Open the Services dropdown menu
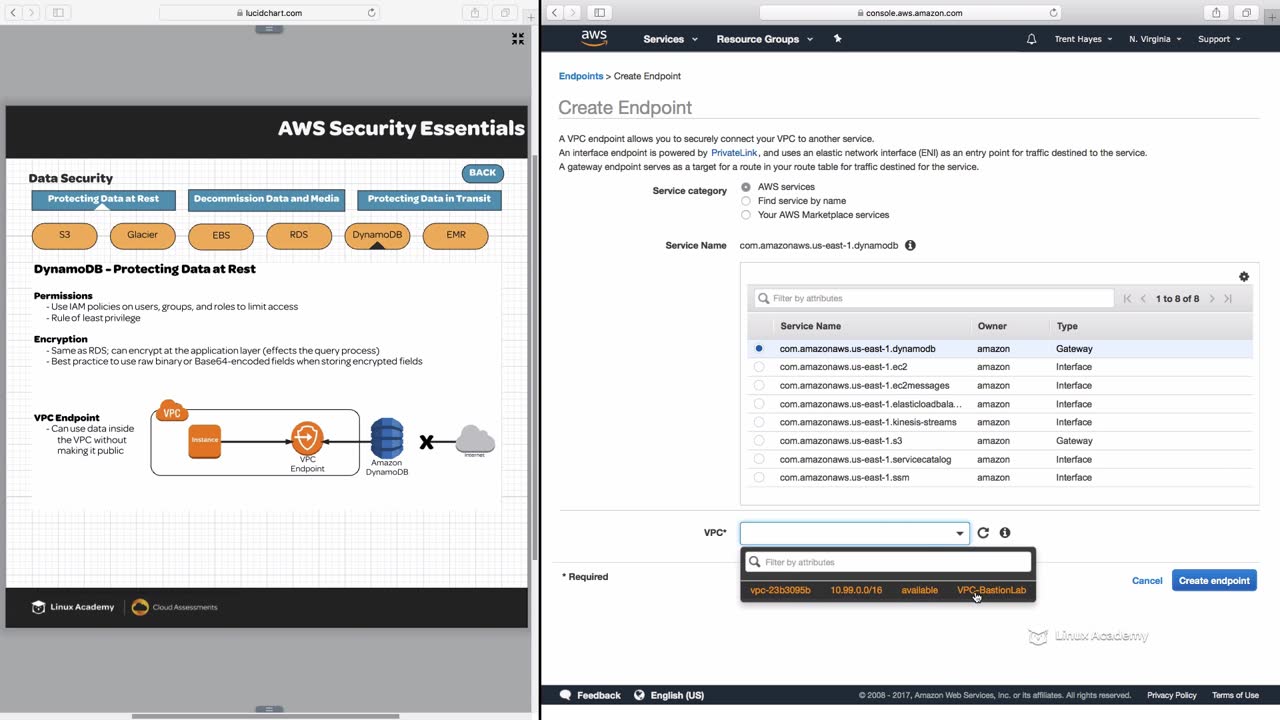The width and height of the screenshot is (1280, 720). (x=671, y=39)
